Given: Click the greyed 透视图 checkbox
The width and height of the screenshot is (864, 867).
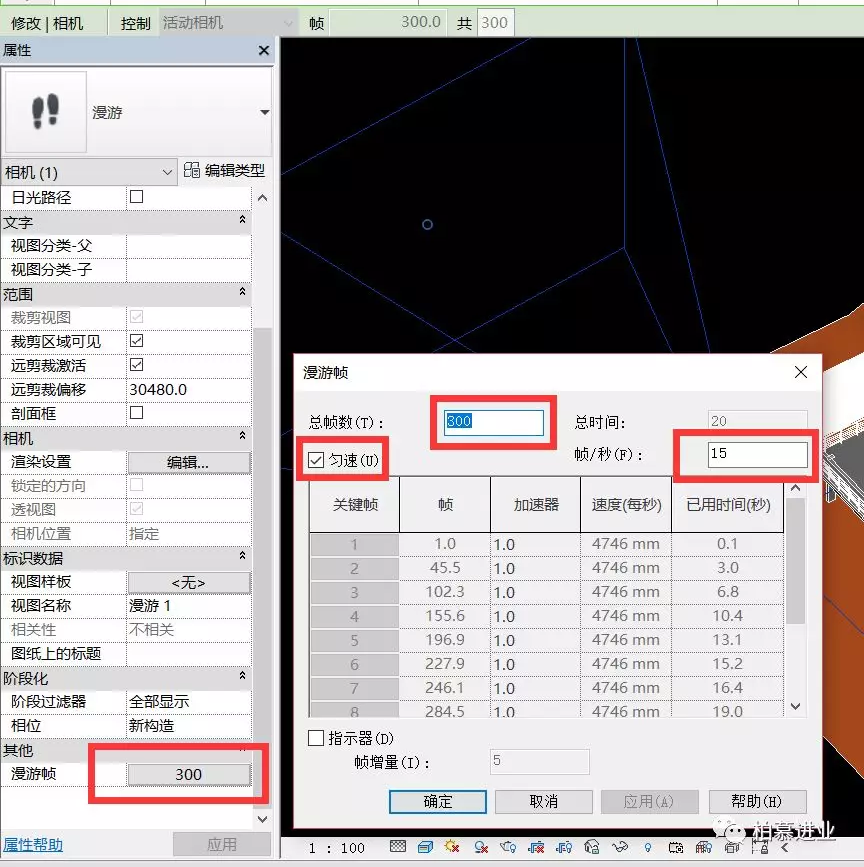Looking at the screenshot, I should coord(136,508).
